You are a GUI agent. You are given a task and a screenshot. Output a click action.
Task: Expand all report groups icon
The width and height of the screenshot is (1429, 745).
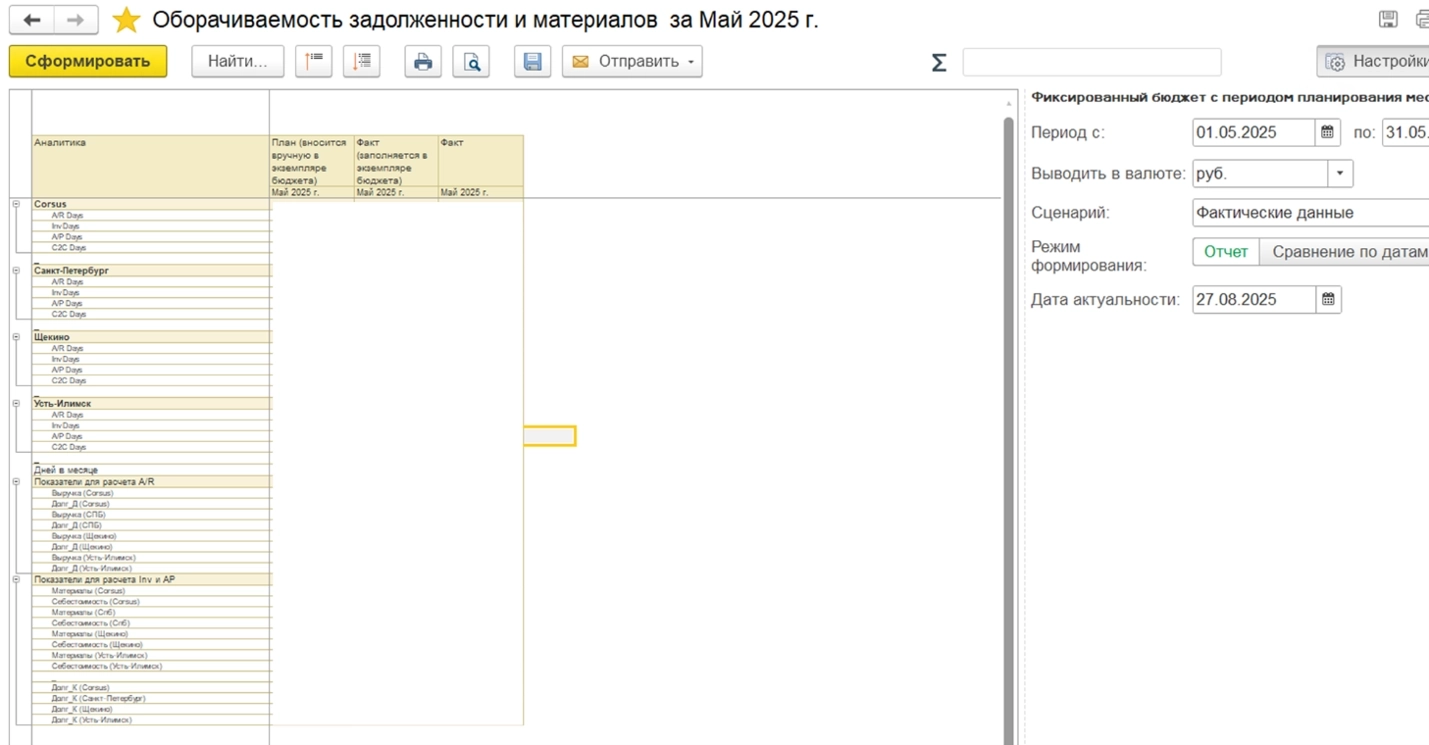(x=362, y=61)
